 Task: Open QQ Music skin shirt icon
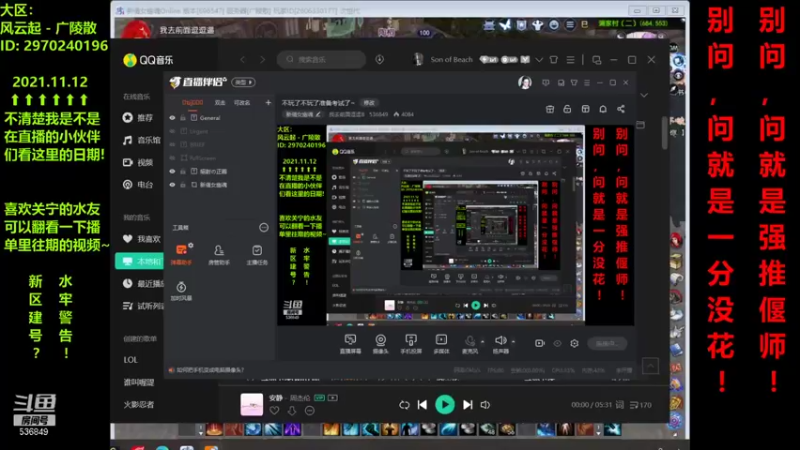coord(554,60)
